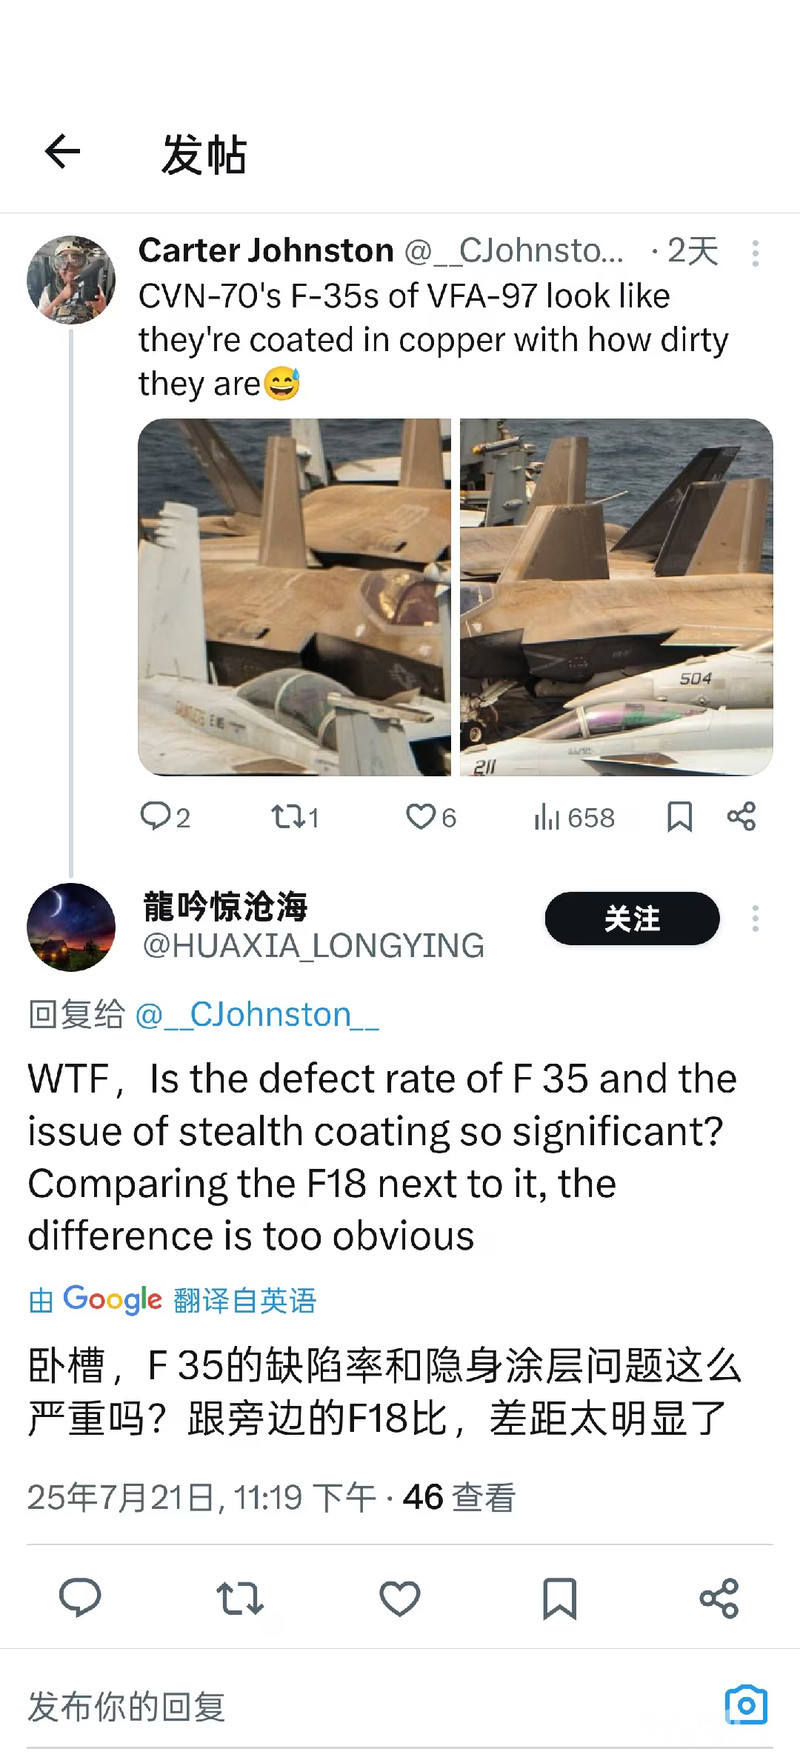
Task: Share Carter Johnston's post
Action: [741, 817]
